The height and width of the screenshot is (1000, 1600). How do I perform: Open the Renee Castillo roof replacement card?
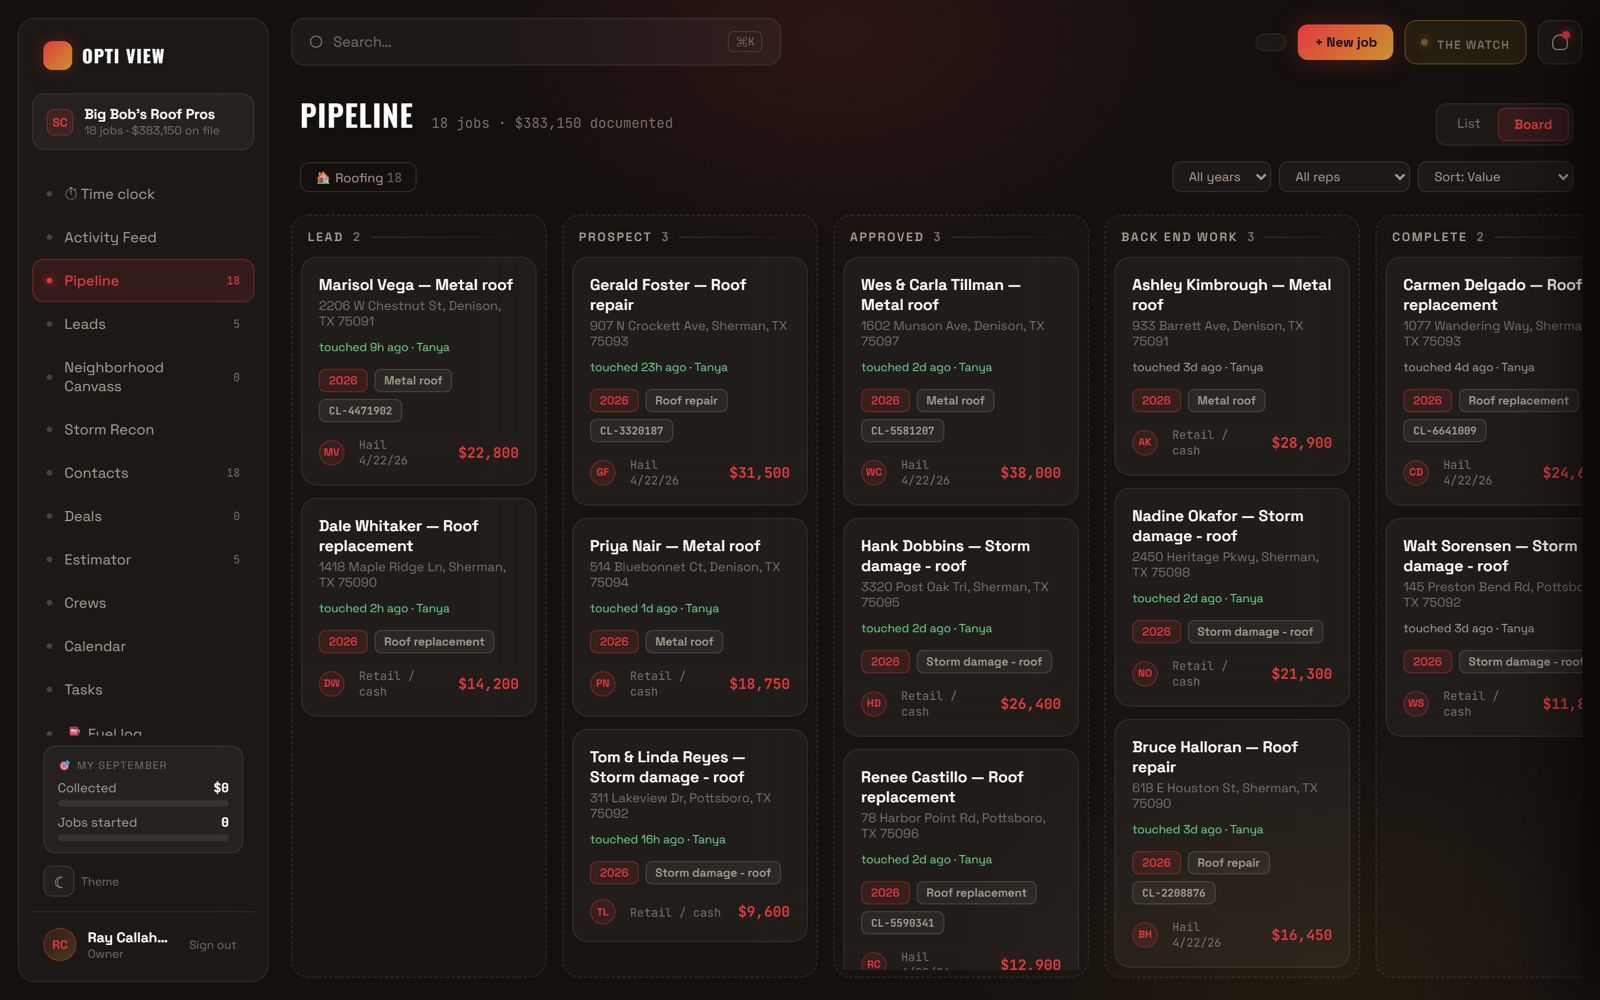[x=961, y=860]
